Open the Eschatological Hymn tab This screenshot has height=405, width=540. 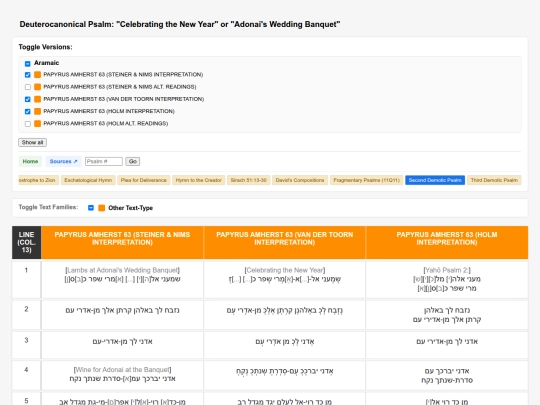point(88,180)
